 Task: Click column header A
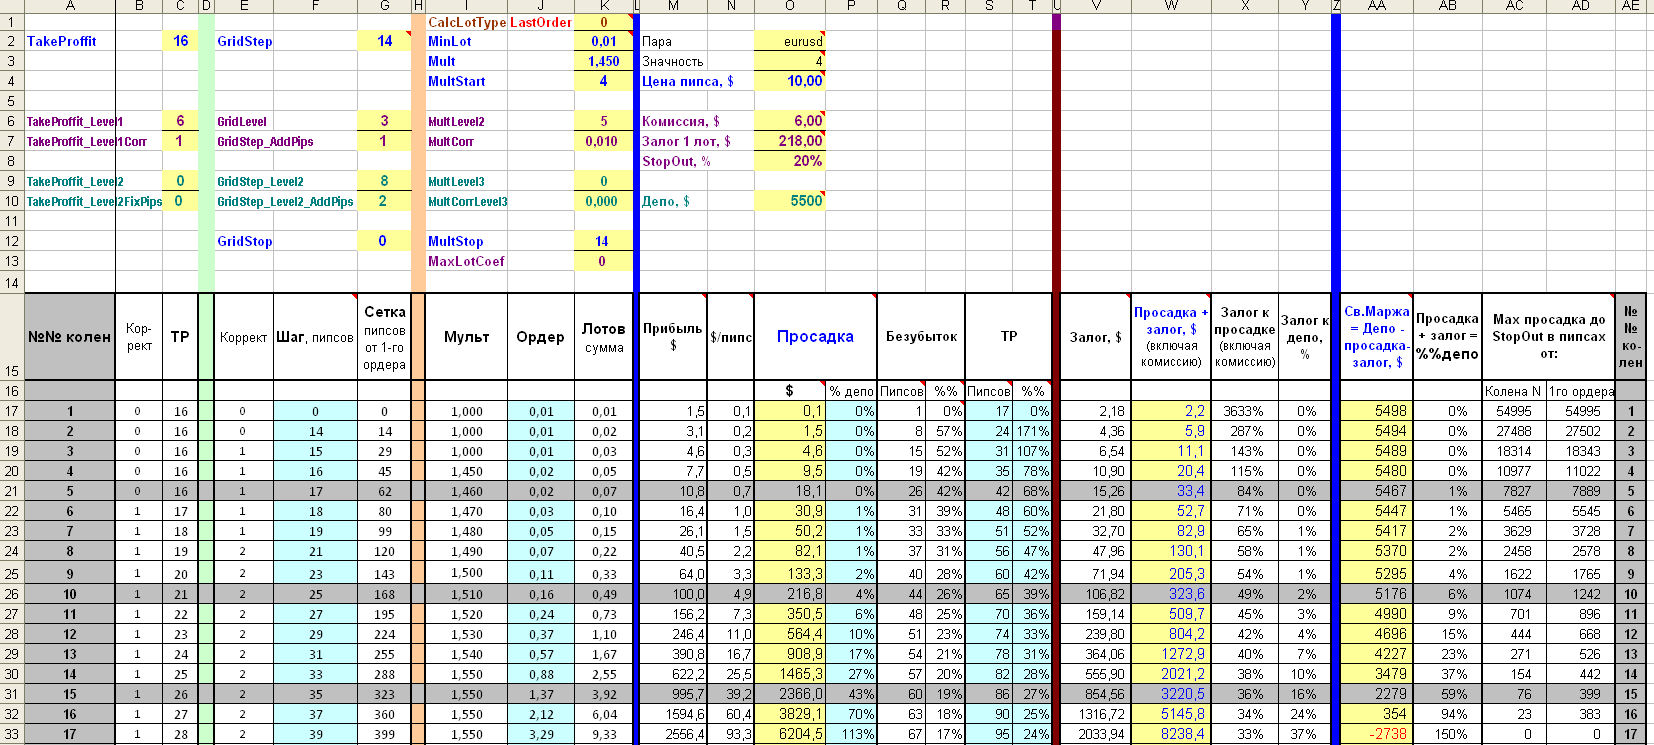[x=70, y=6]
